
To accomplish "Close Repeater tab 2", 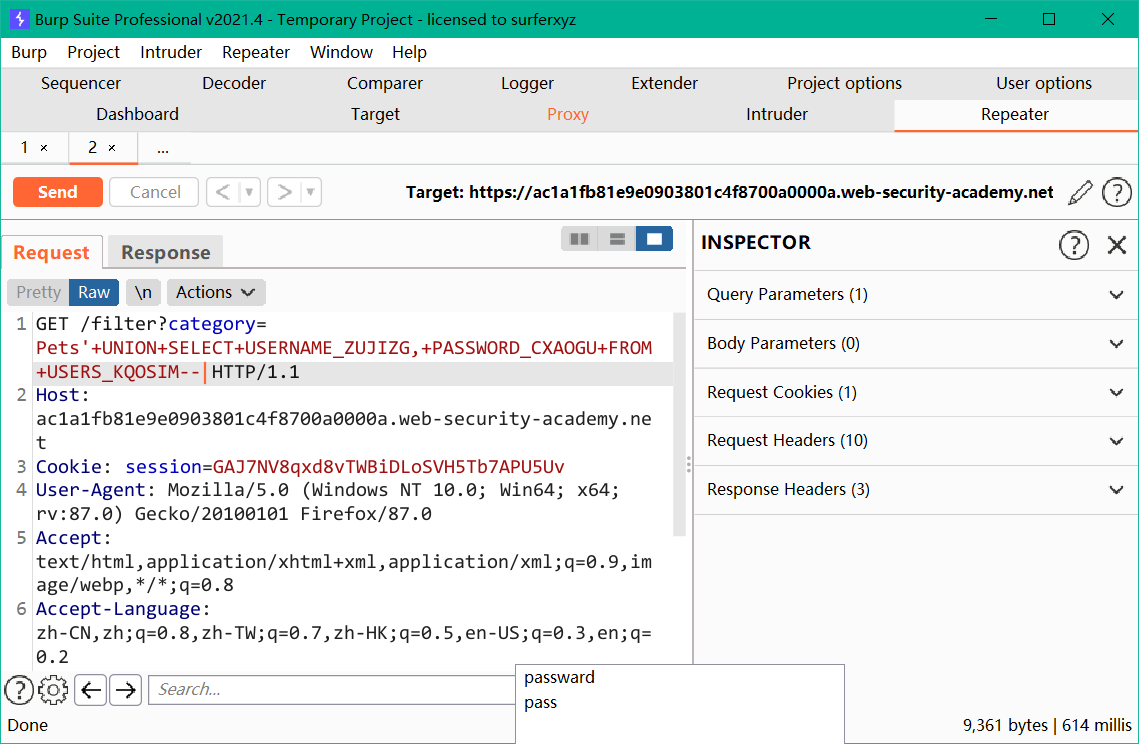I will click(112, 148).
